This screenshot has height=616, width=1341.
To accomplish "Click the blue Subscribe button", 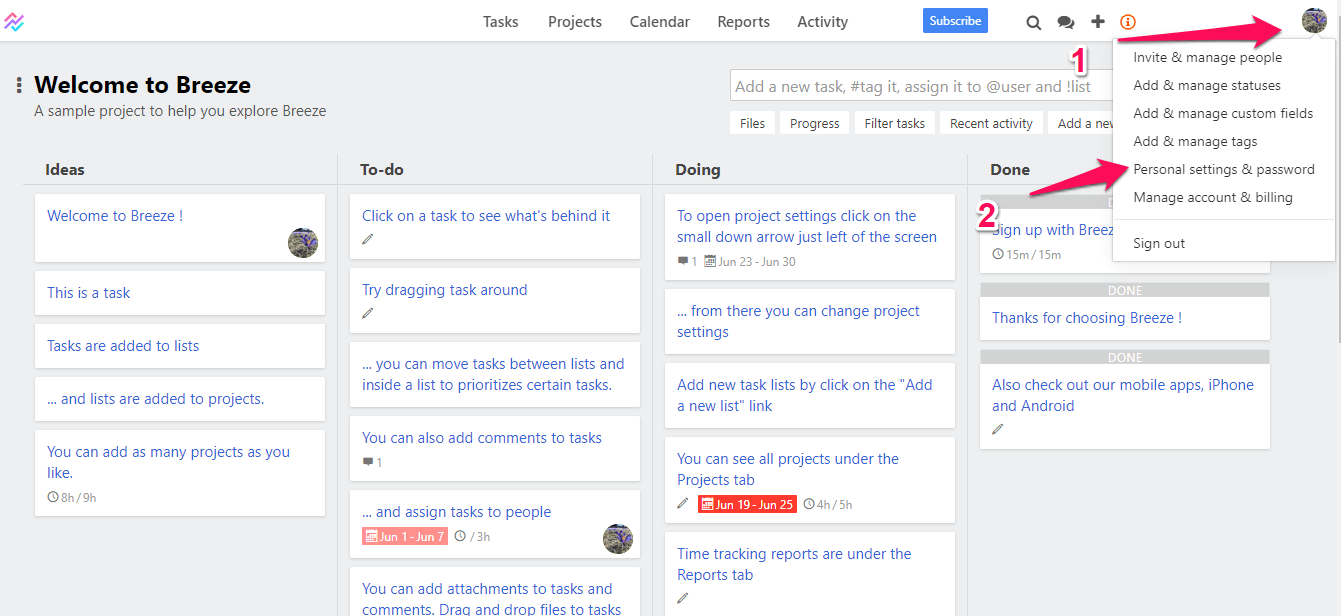I will point(955,21).
